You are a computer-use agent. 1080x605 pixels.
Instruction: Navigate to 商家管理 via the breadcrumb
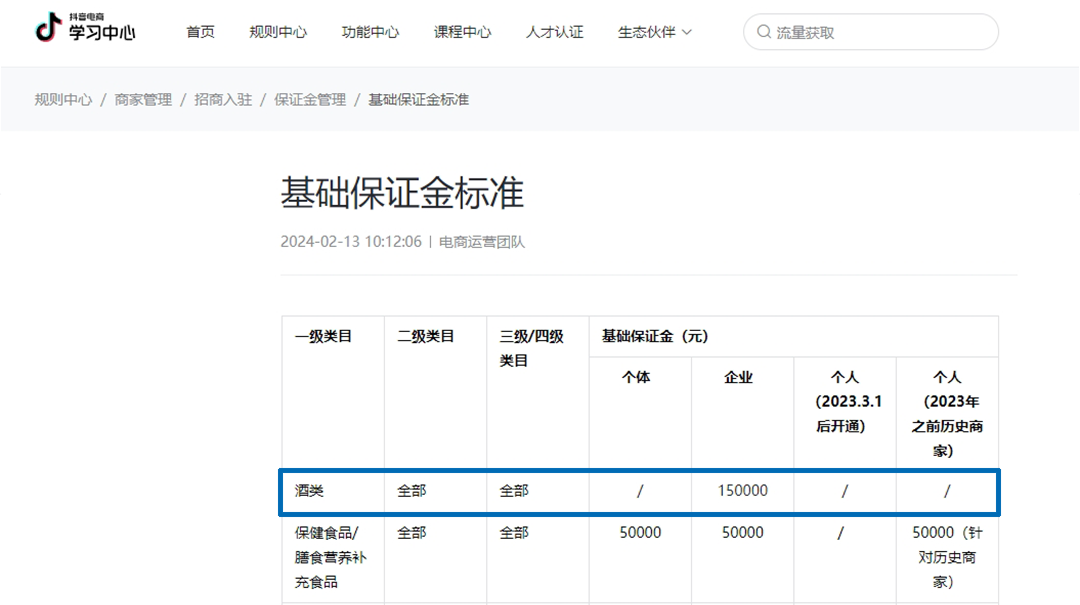[143, 99]
